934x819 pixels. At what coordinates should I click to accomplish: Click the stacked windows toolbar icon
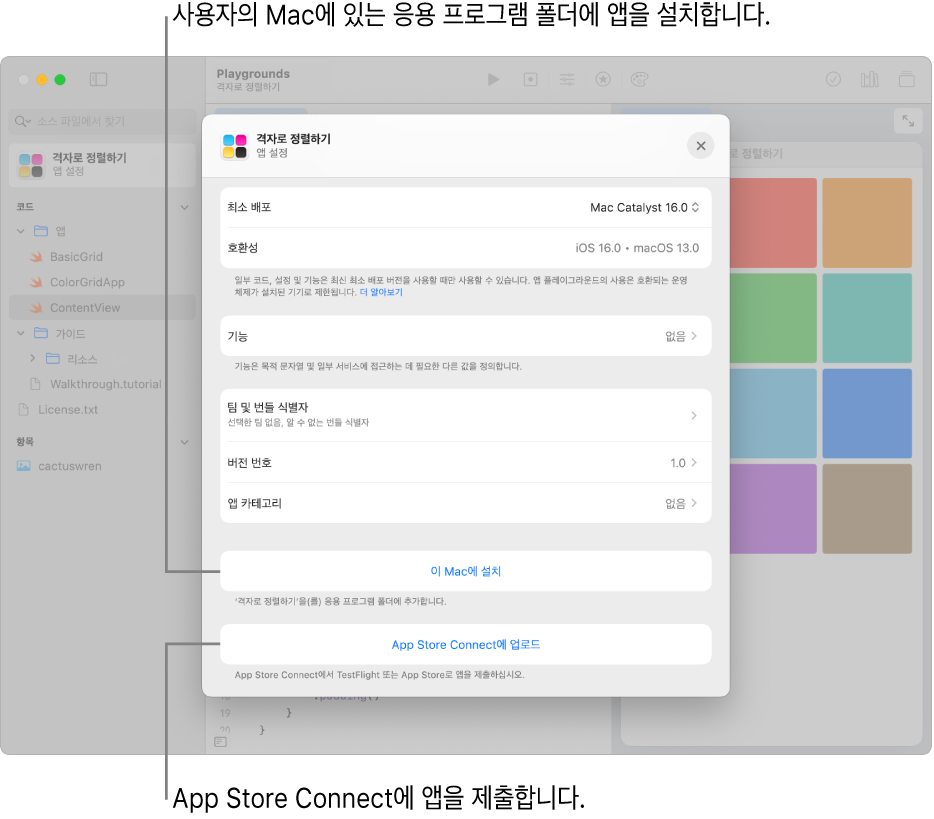pyautogui.click(x=907, y=79)
